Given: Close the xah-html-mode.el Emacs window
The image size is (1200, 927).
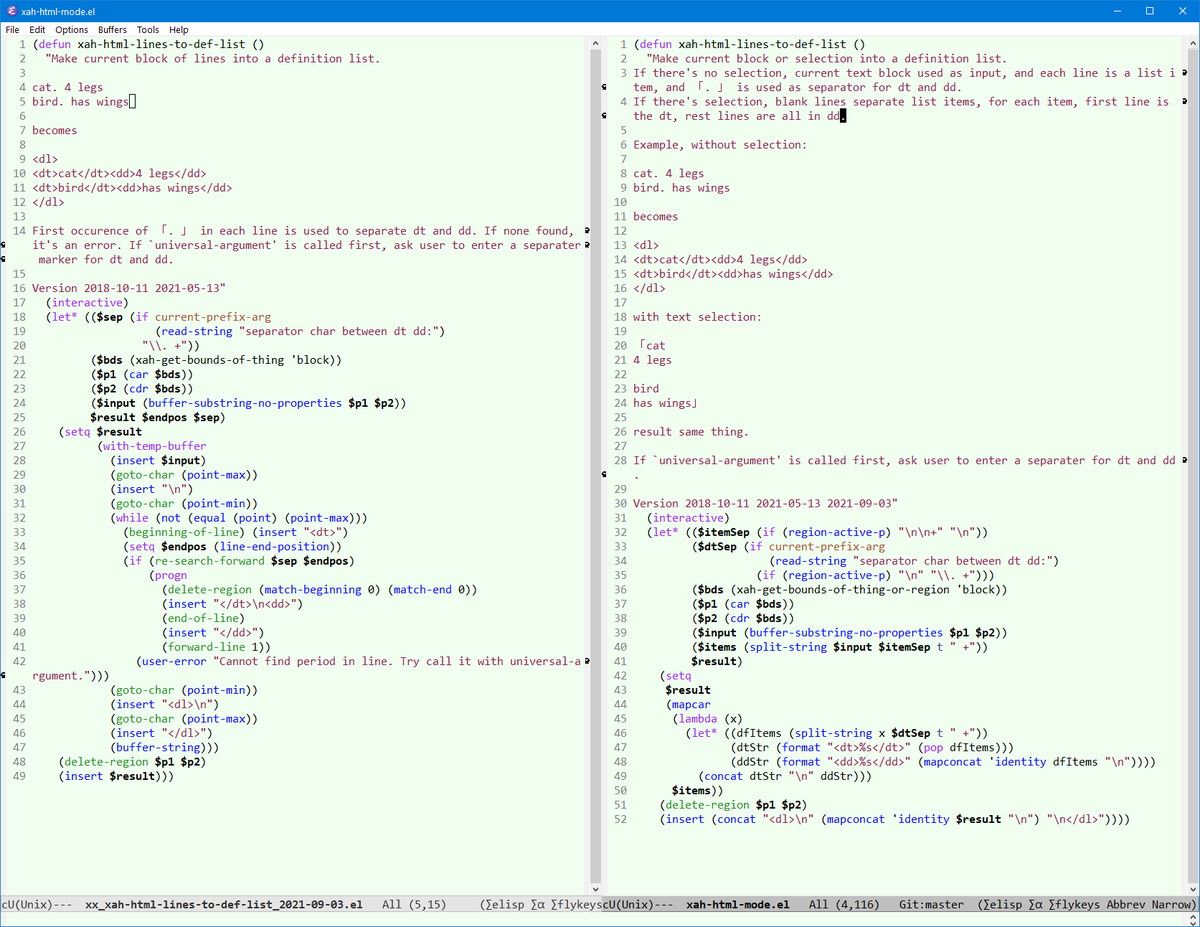Looking at the screenshot, I should tap(1184, 10).
